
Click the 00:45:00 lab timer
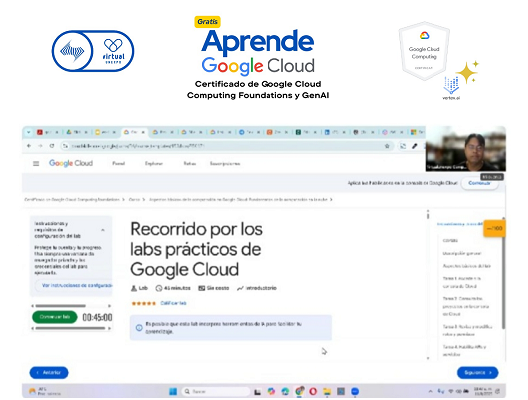(x=97, y=318)
